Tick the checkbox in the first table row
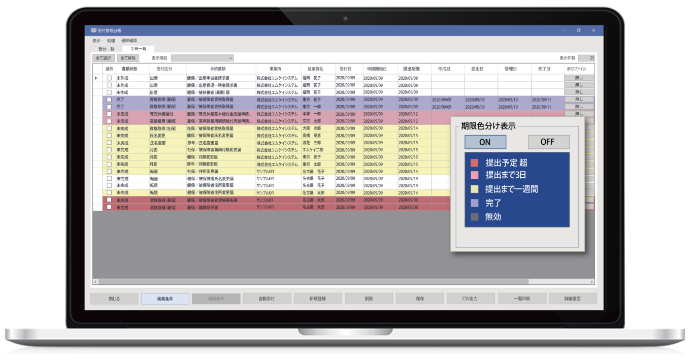This screenshot has height=360, width=695. coord(109,78)
